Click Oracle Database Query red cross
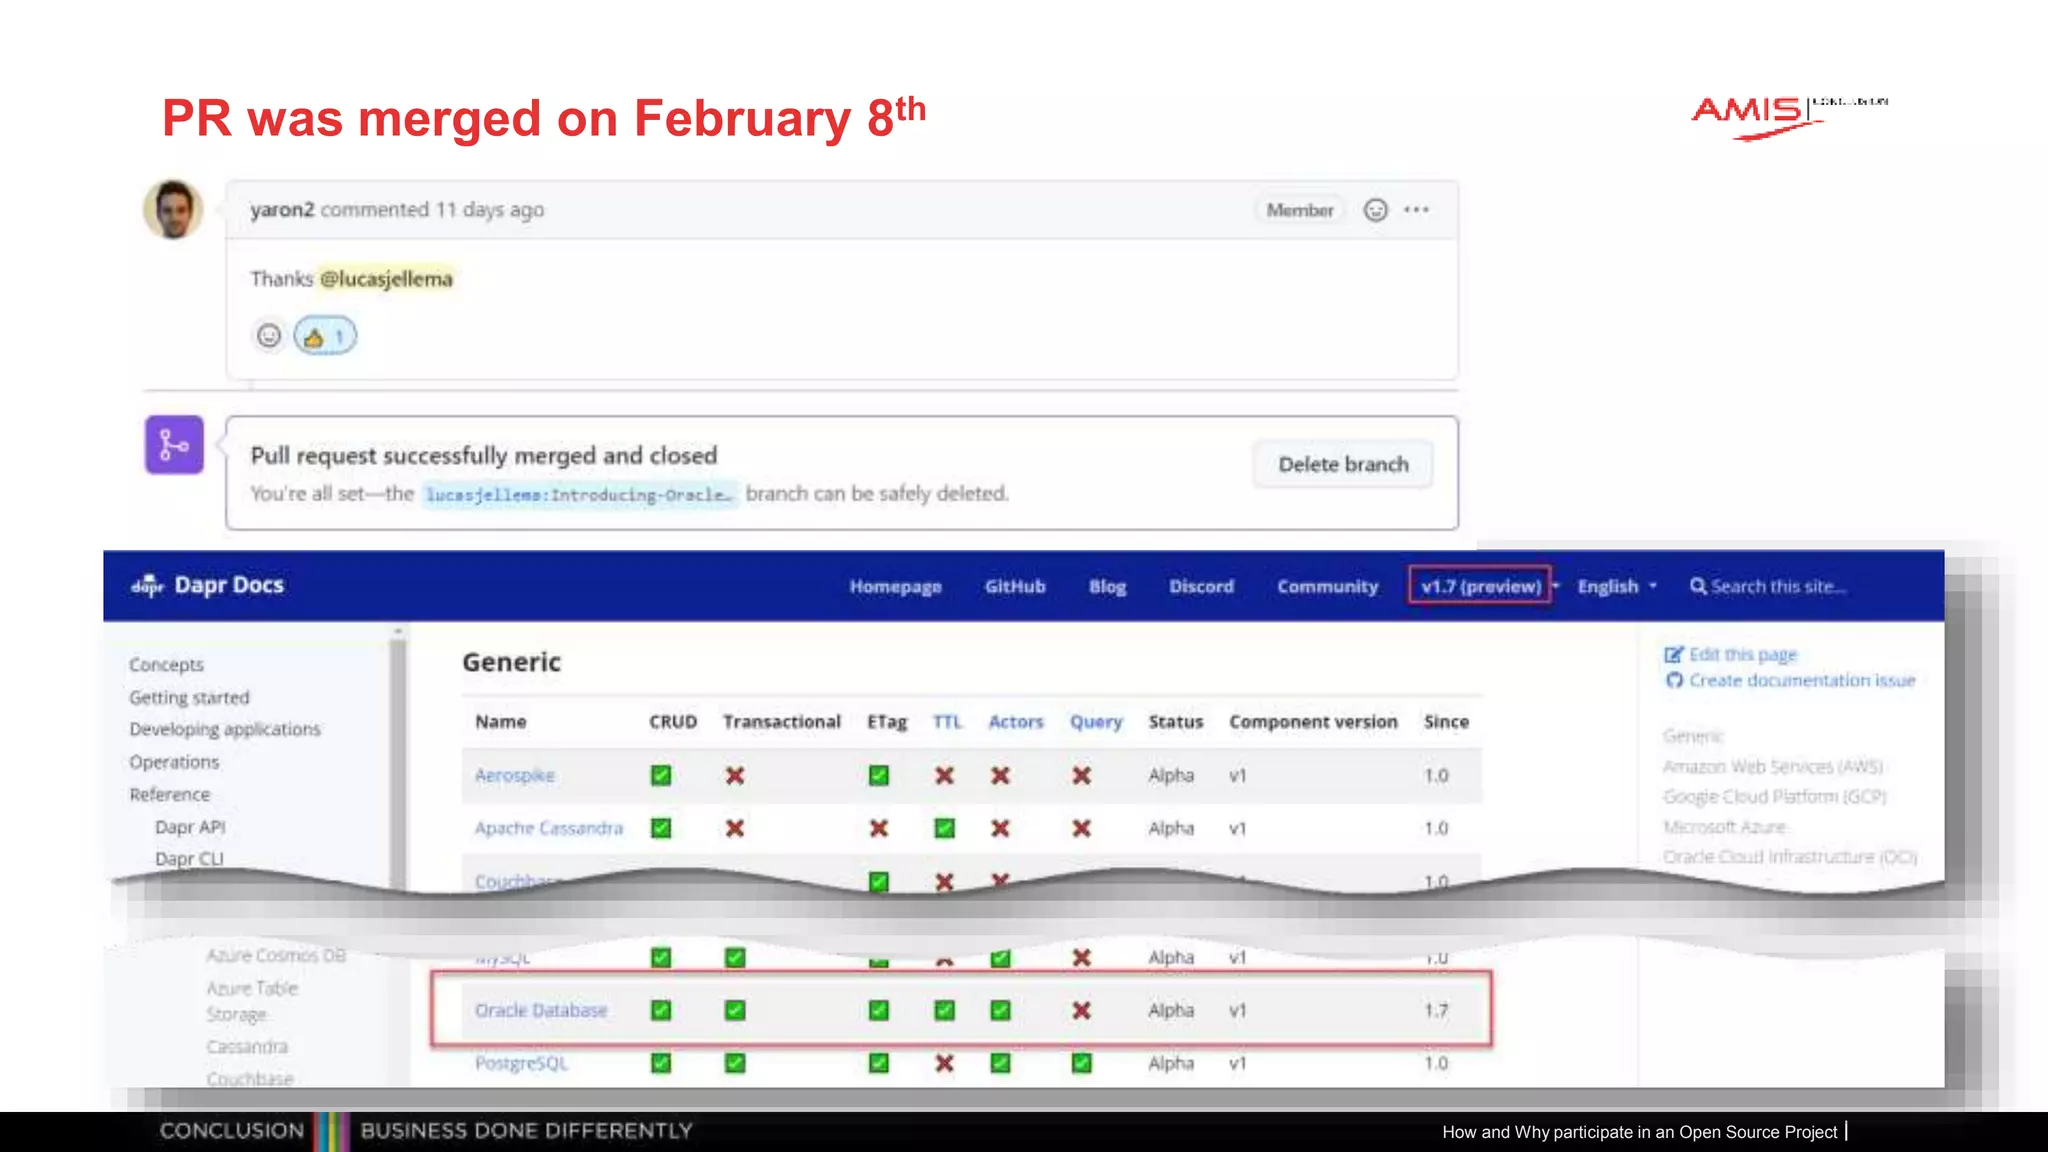 click(x=1081, y=1011)
